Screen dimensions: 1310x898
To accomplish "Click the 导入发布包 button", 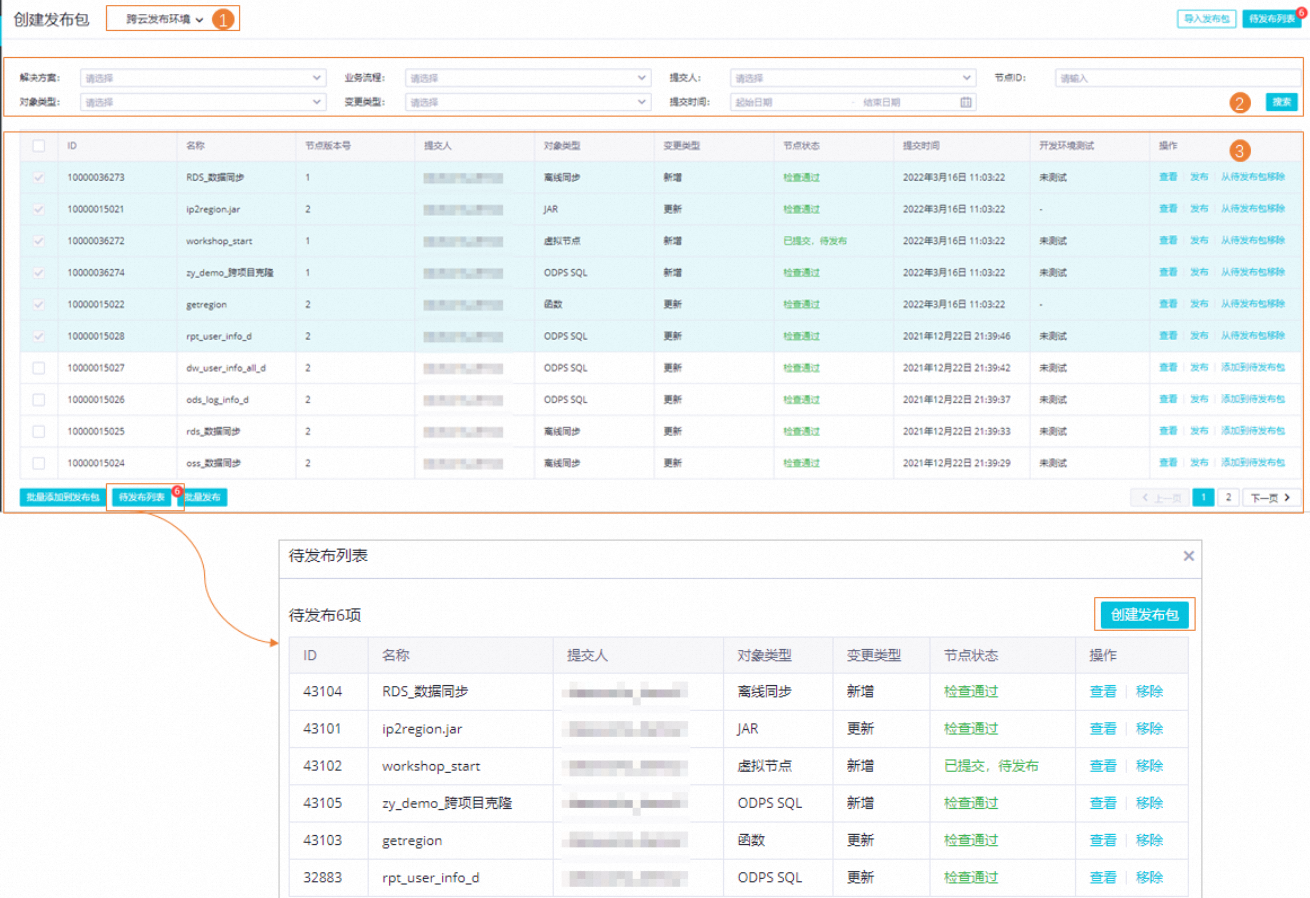I will [1208, 19].
